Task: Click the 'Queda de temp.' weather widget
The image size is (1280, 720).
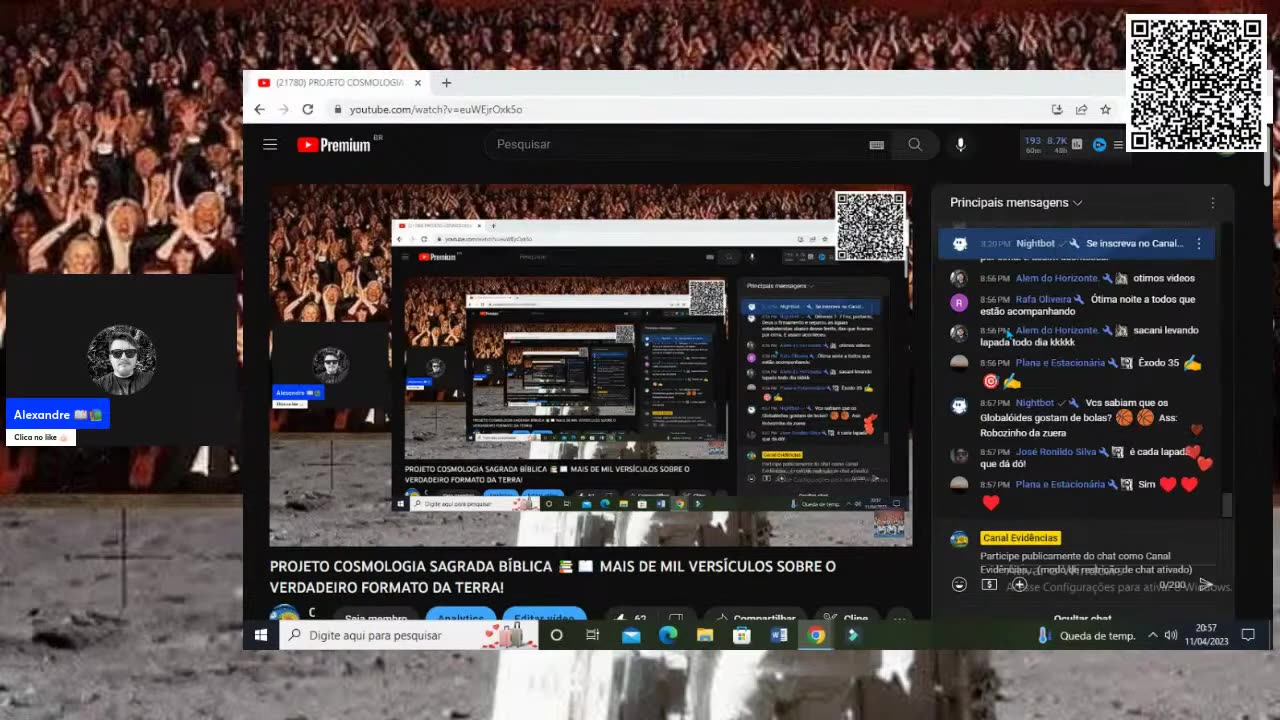Action: [1085, 635]
